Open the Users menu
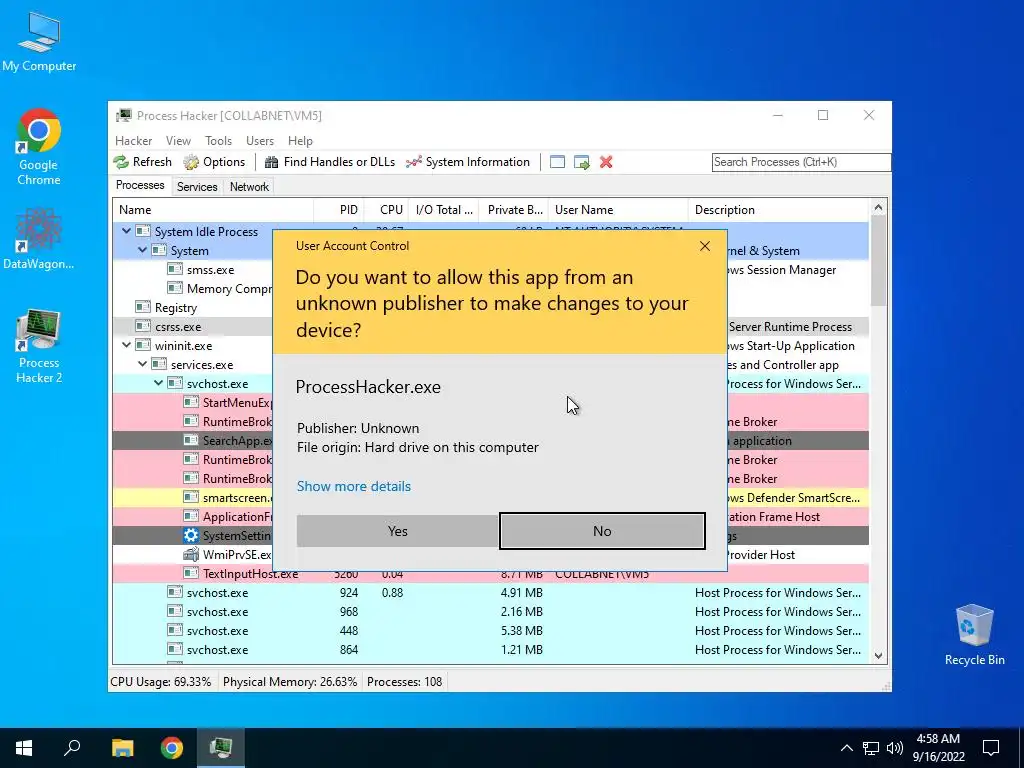Image resolution: width=1024 pixels, height=768 pixels. pyautogui.click(x=260, y=140)
